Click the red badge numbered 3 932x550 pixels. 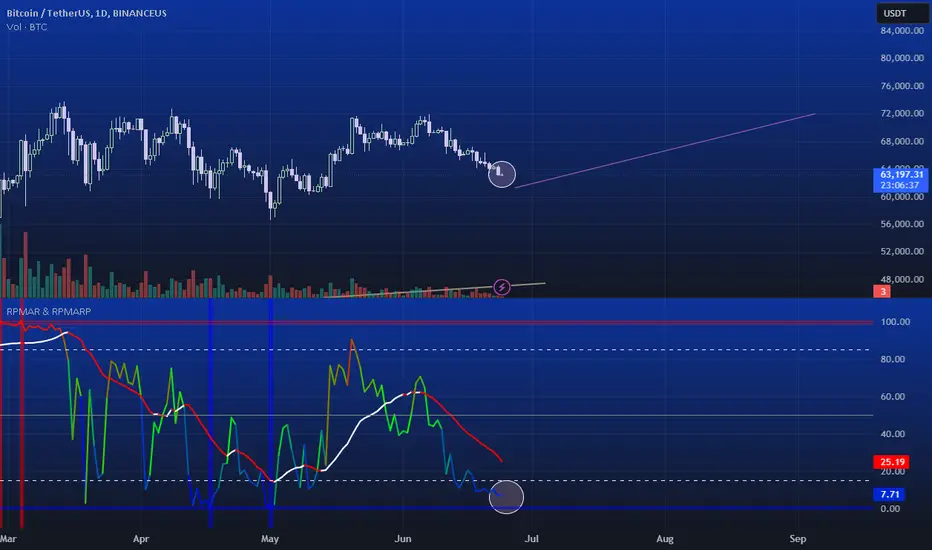(883, 291)
